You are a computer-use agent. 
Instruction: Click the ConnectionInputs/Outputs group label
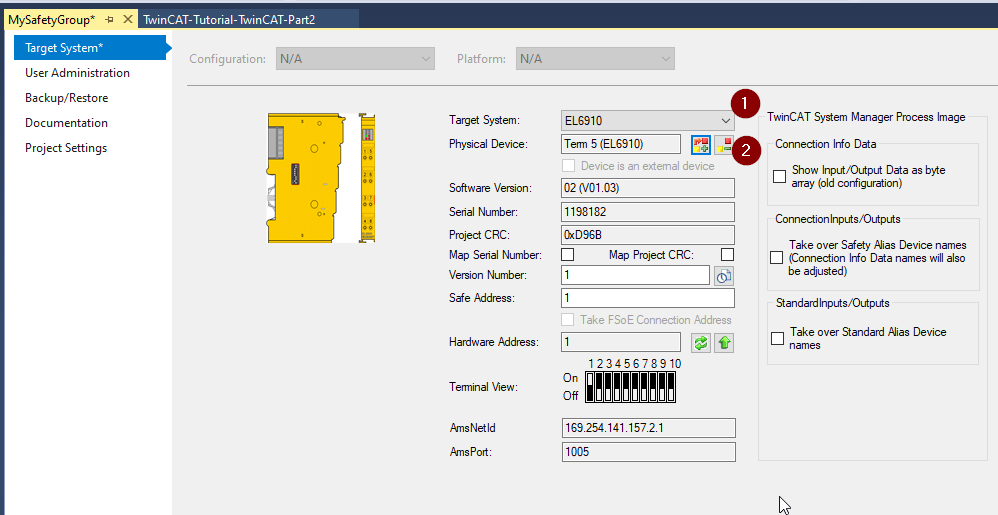coord(838,219)
